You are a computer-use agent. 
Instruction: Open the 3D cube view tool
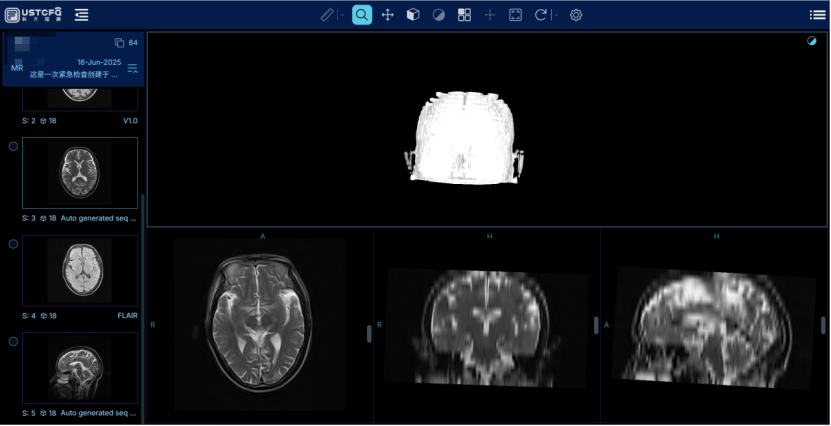click(x=413, y=15)
